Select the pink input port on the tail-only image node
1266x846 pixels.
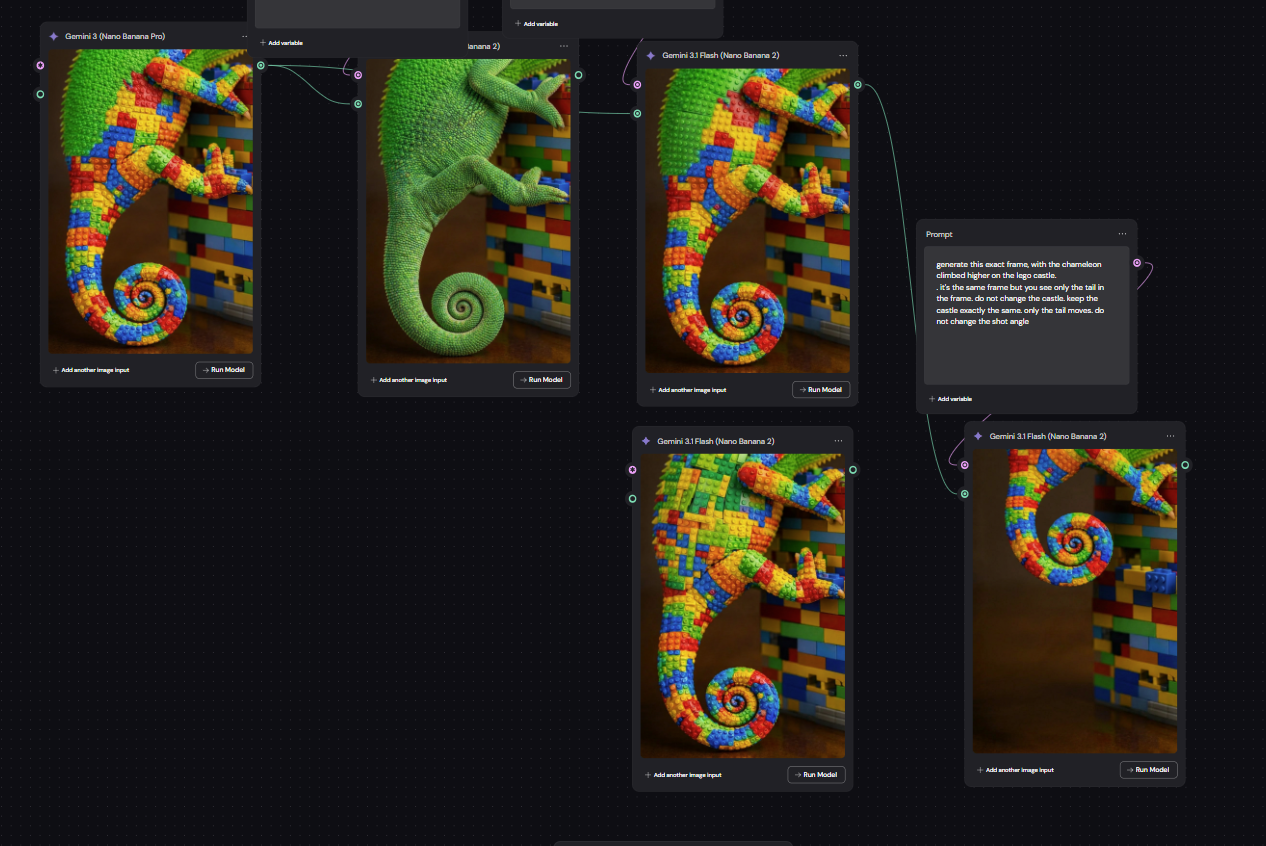[965, 464]
